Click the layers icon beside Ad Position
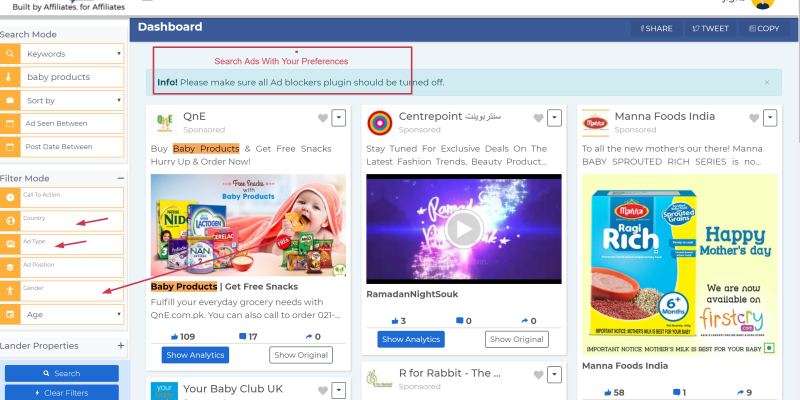 tap(10, 267)
